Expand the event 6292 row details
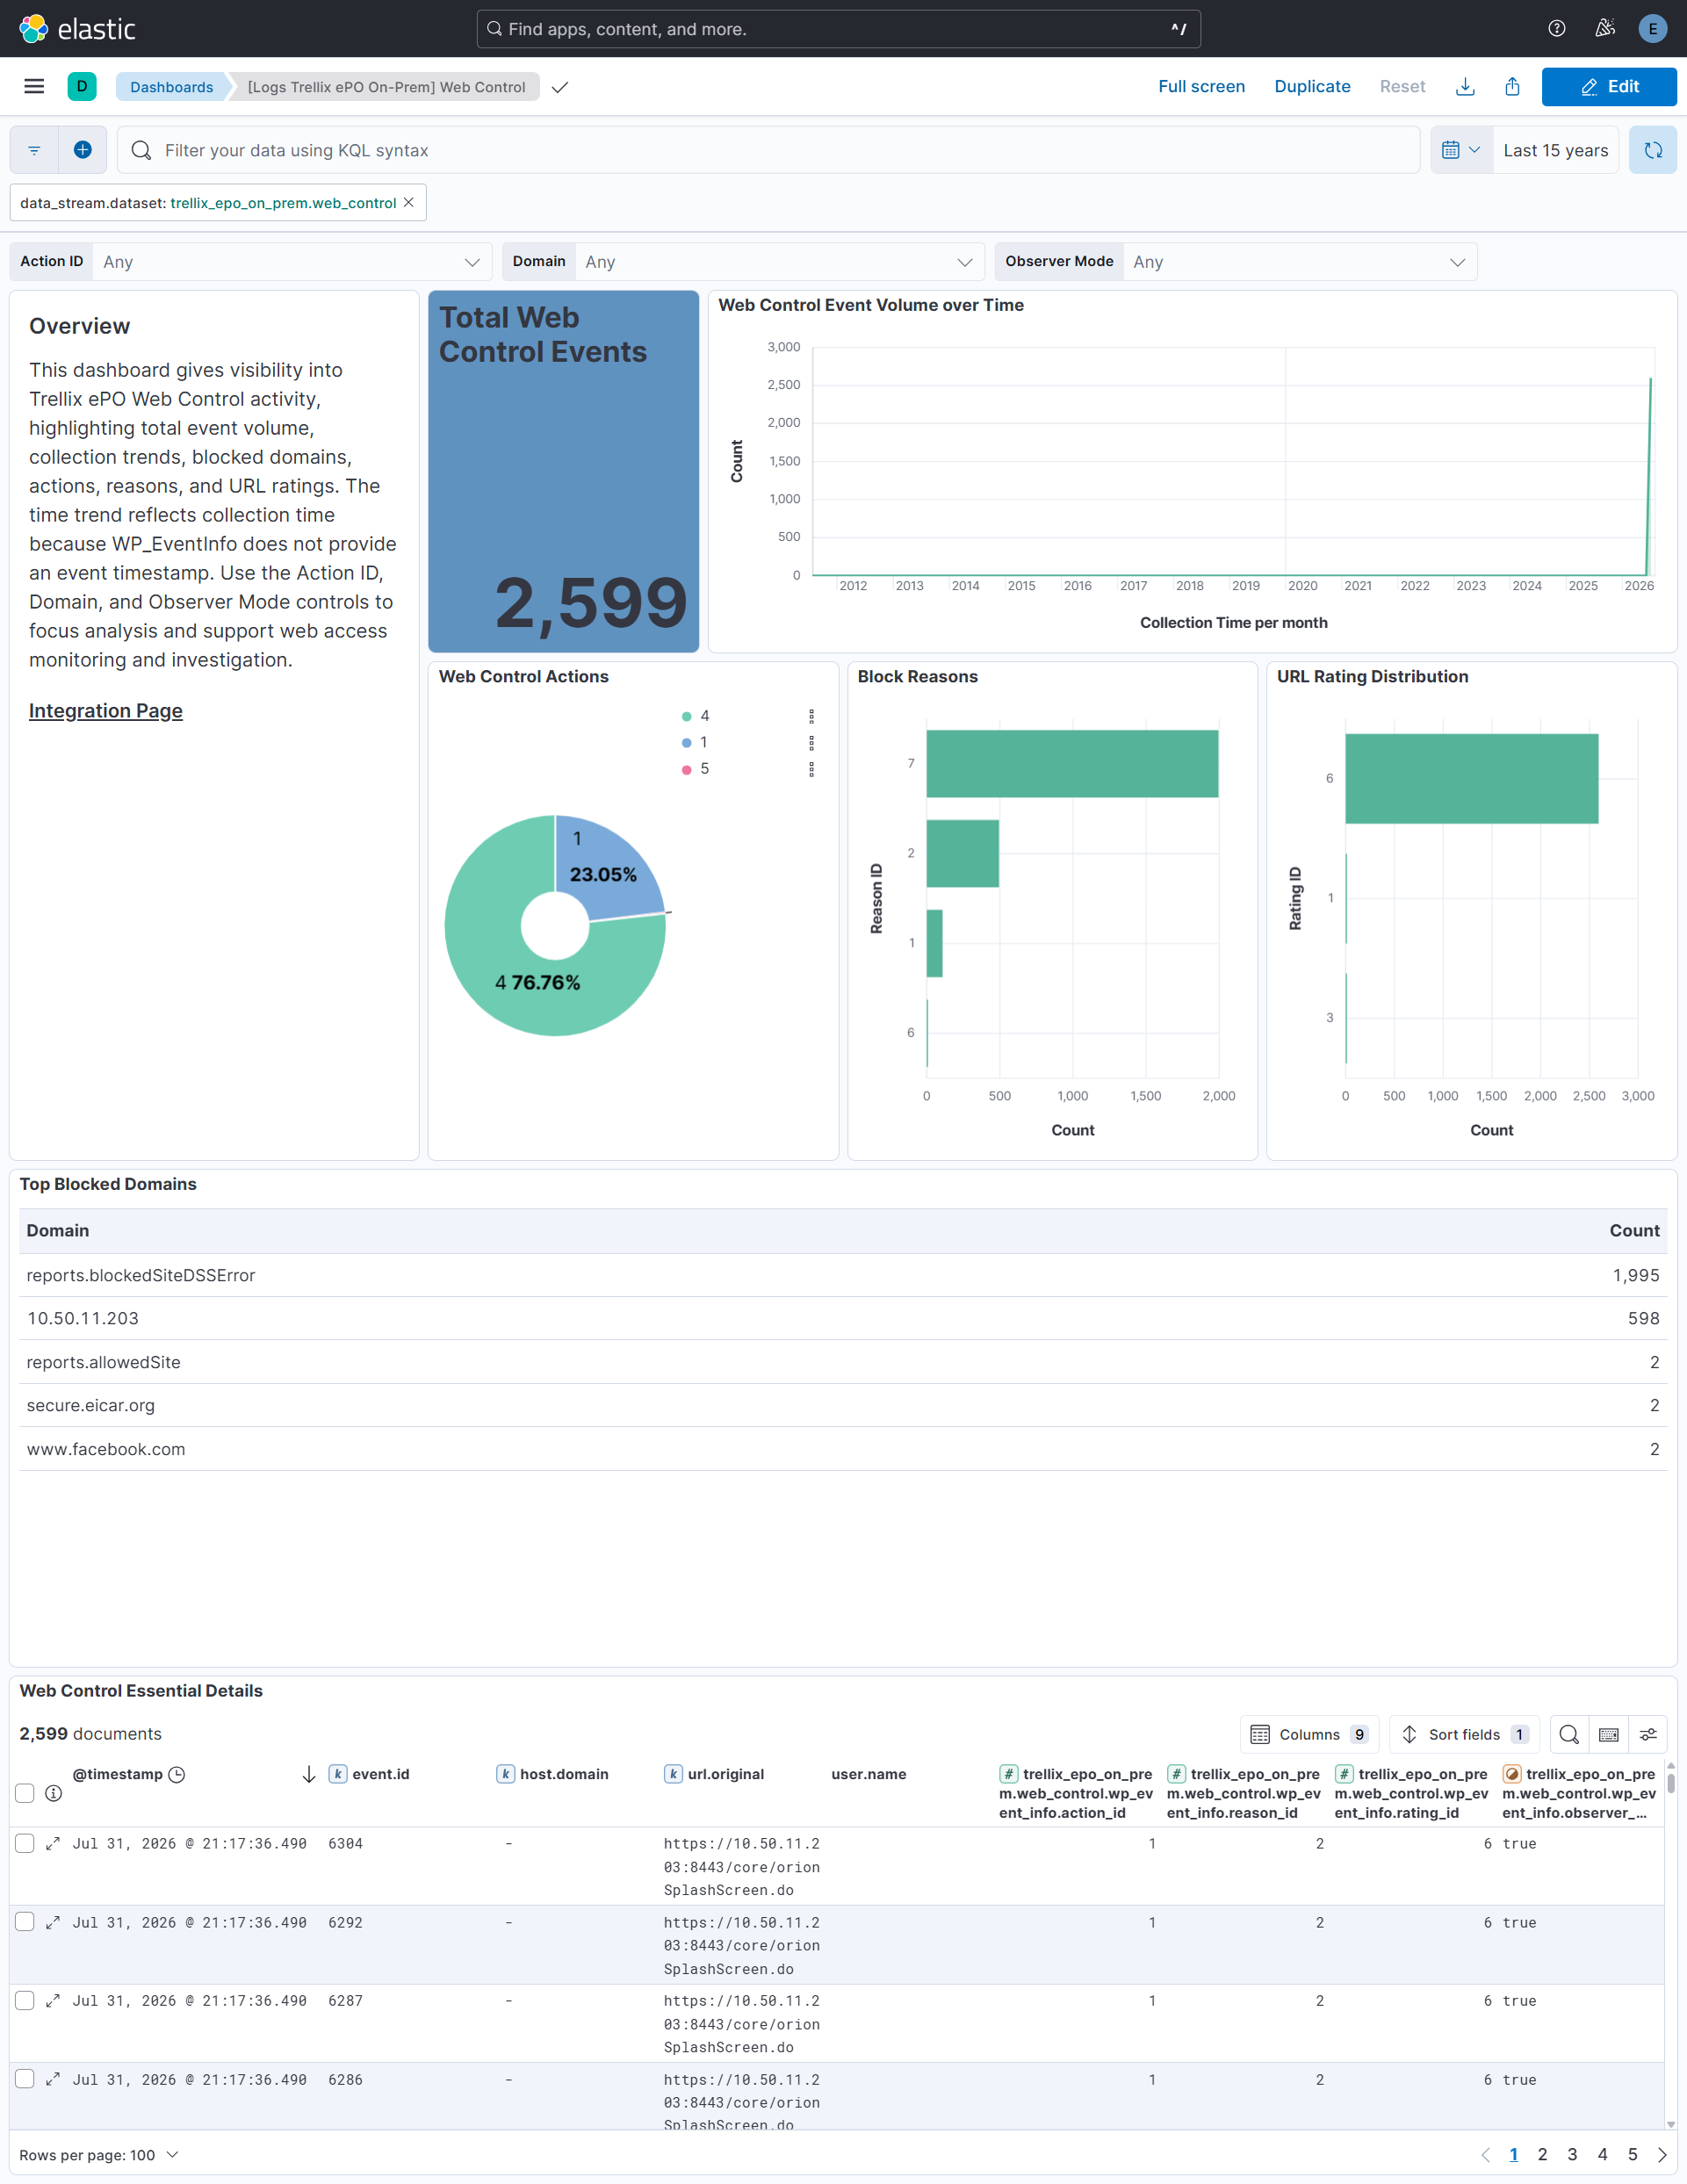 tap(53, 1922)
